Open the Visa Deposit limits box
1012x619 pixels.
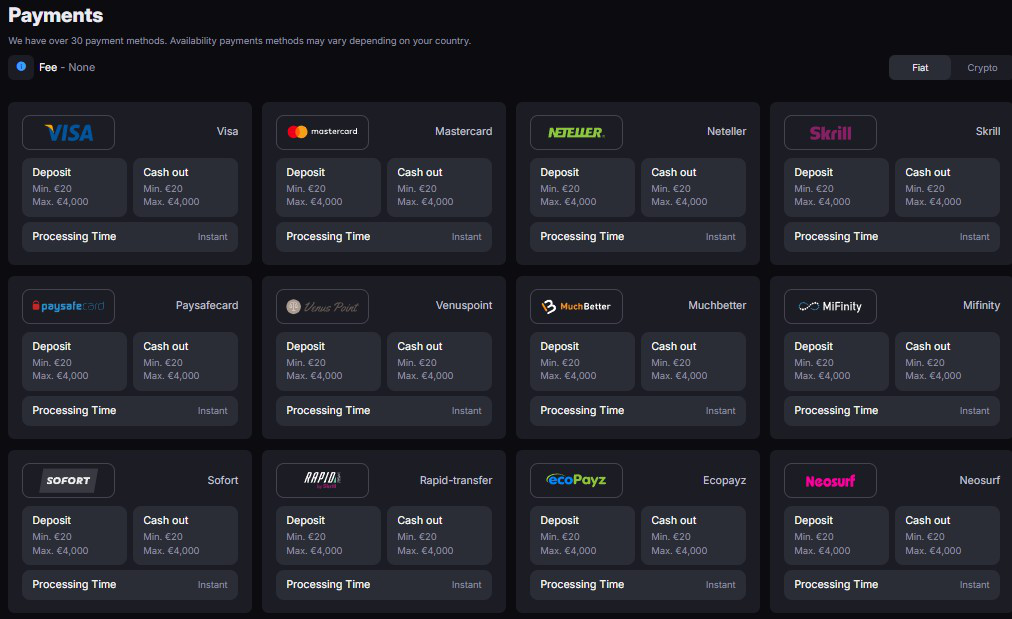[74, 187]
